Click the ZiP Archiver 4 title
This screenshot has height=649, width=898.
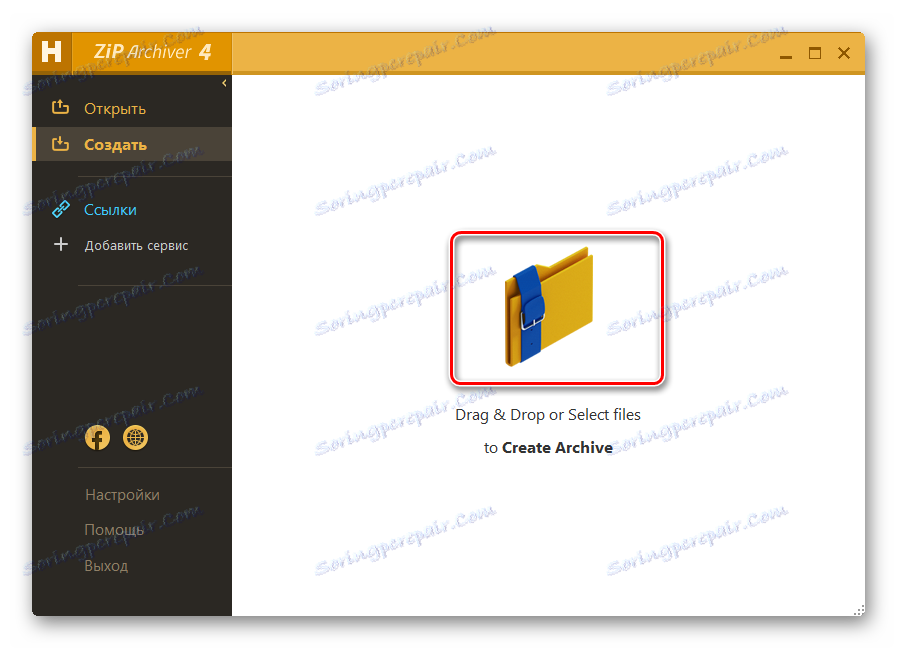pos(152,52)
